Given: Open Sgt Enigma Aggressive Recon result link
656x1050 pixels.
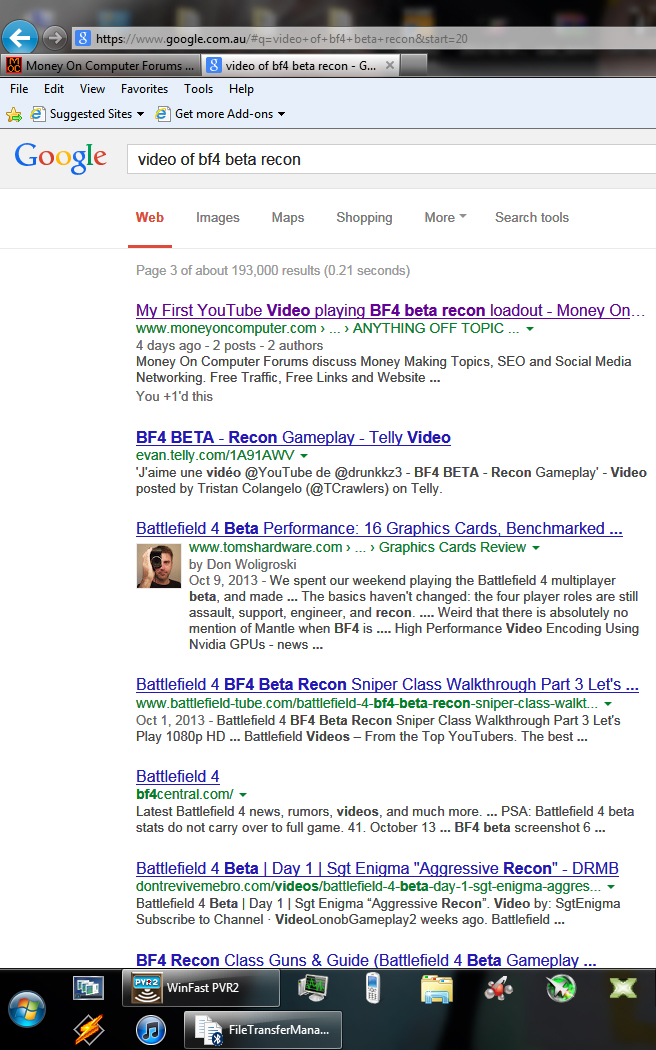Looking at the screenshot, I should coord(377,868).
